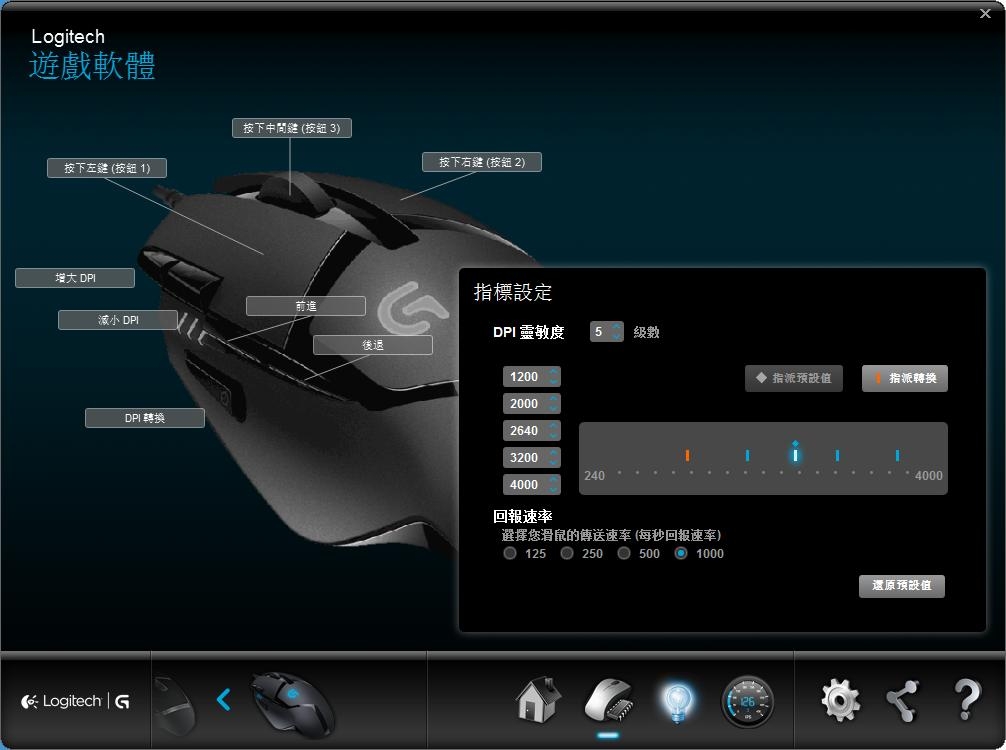Viewport: 1006px width, 750px height.
Task: Select 125 report rate
Action: pos(510,553)
